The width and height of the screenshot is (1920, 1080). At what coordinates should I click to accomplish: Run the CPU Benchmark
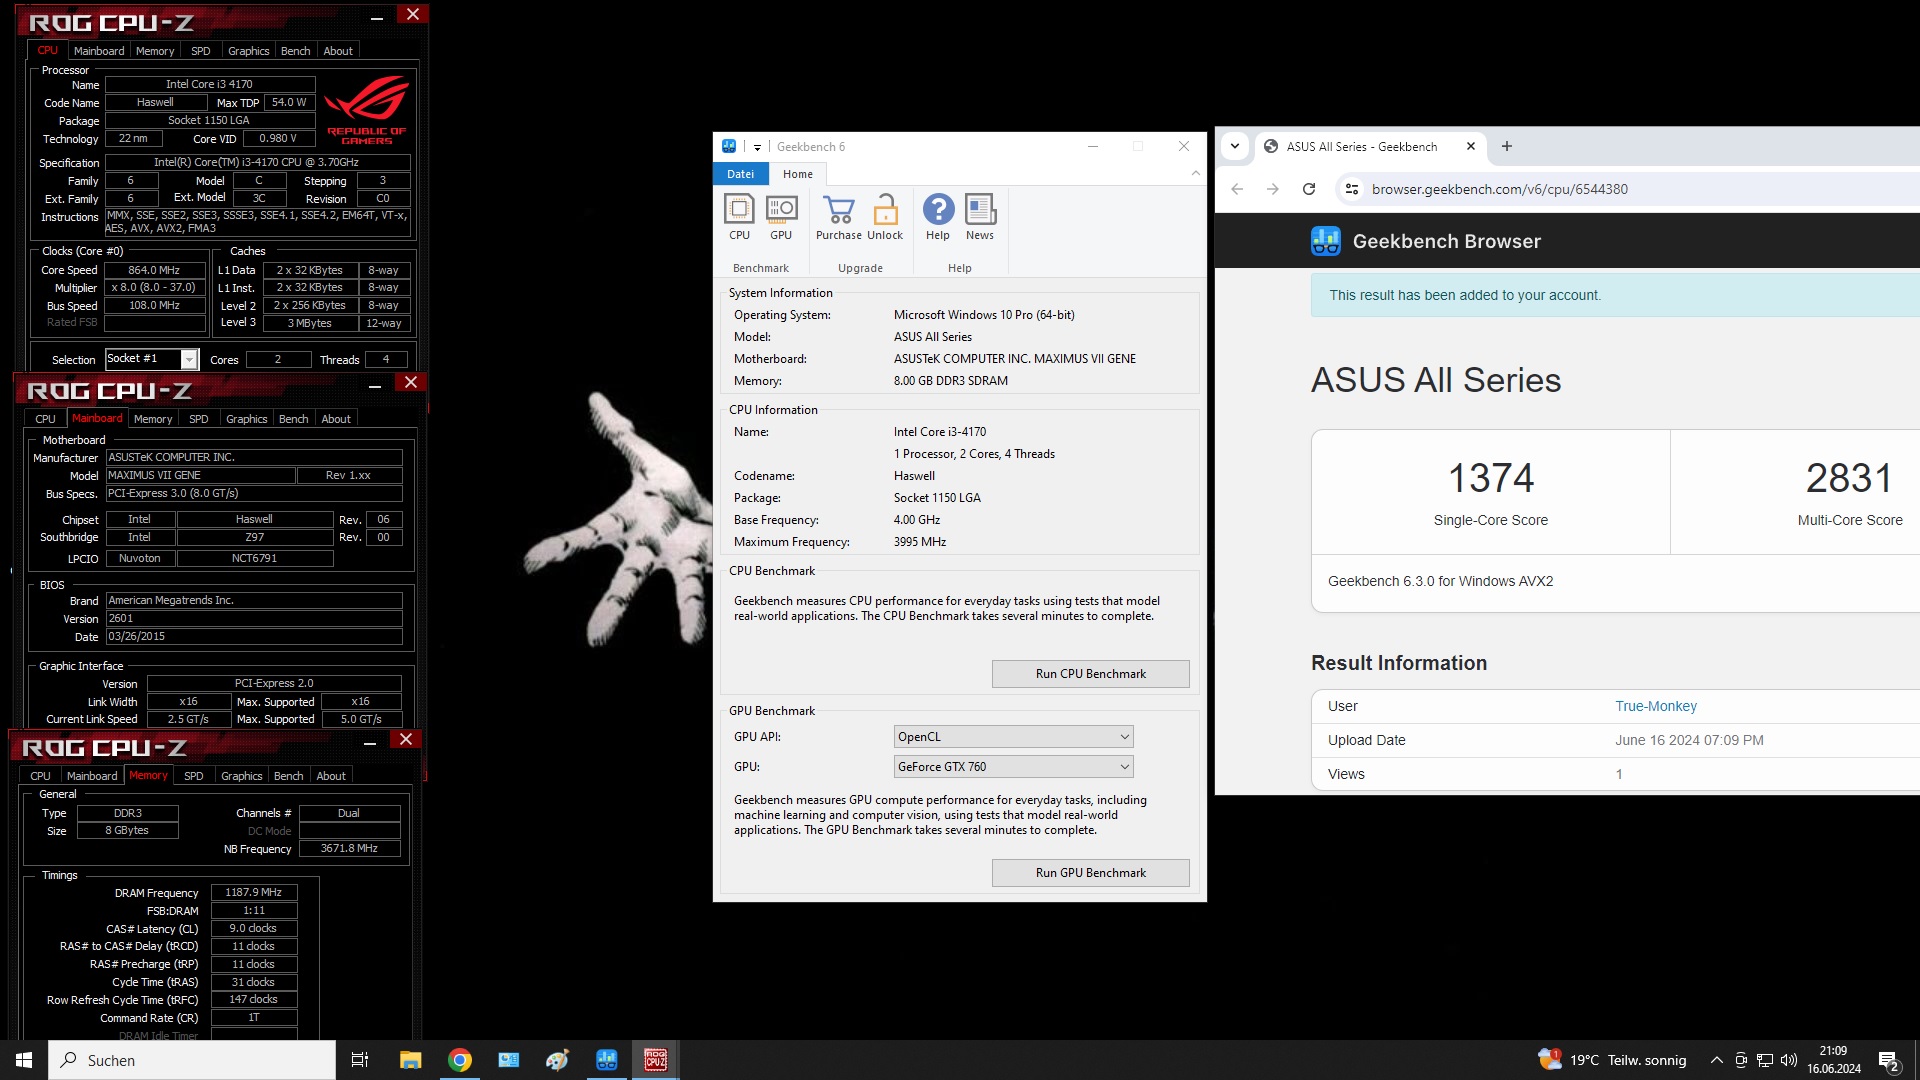[x=1090, y=674]
